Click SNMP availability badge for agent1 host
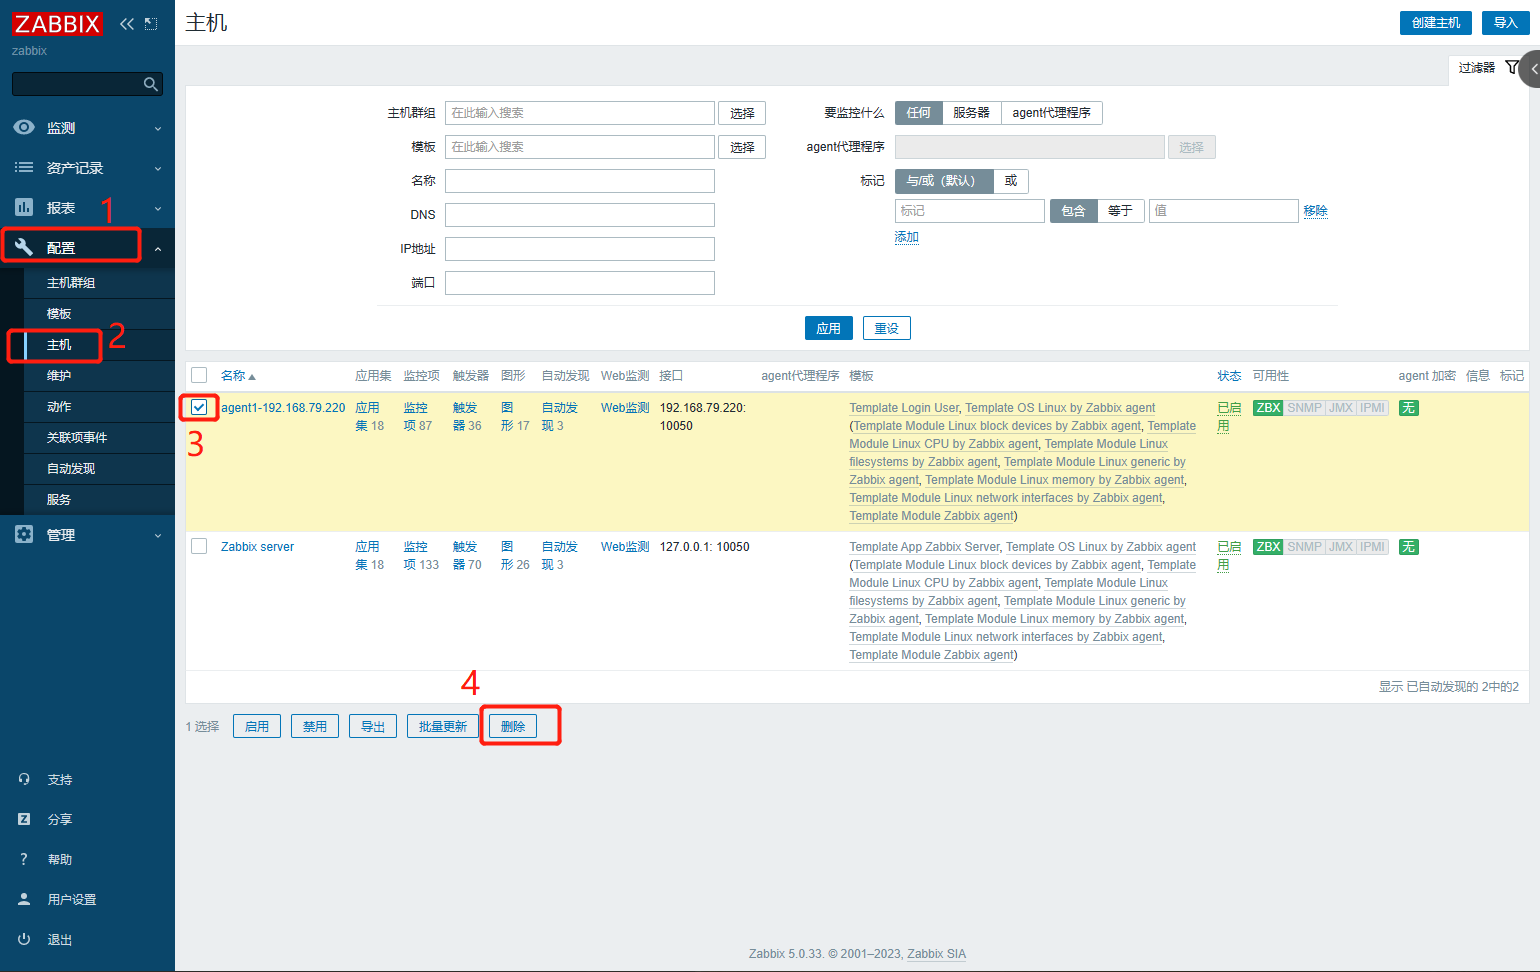Viewport: 1540px width, 972px height. [x=1304, y=408]
